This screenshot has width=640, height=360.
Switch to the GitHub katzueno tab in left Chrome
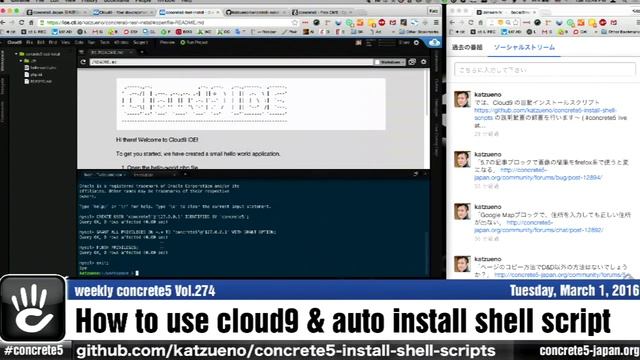(x=256, y=12)
